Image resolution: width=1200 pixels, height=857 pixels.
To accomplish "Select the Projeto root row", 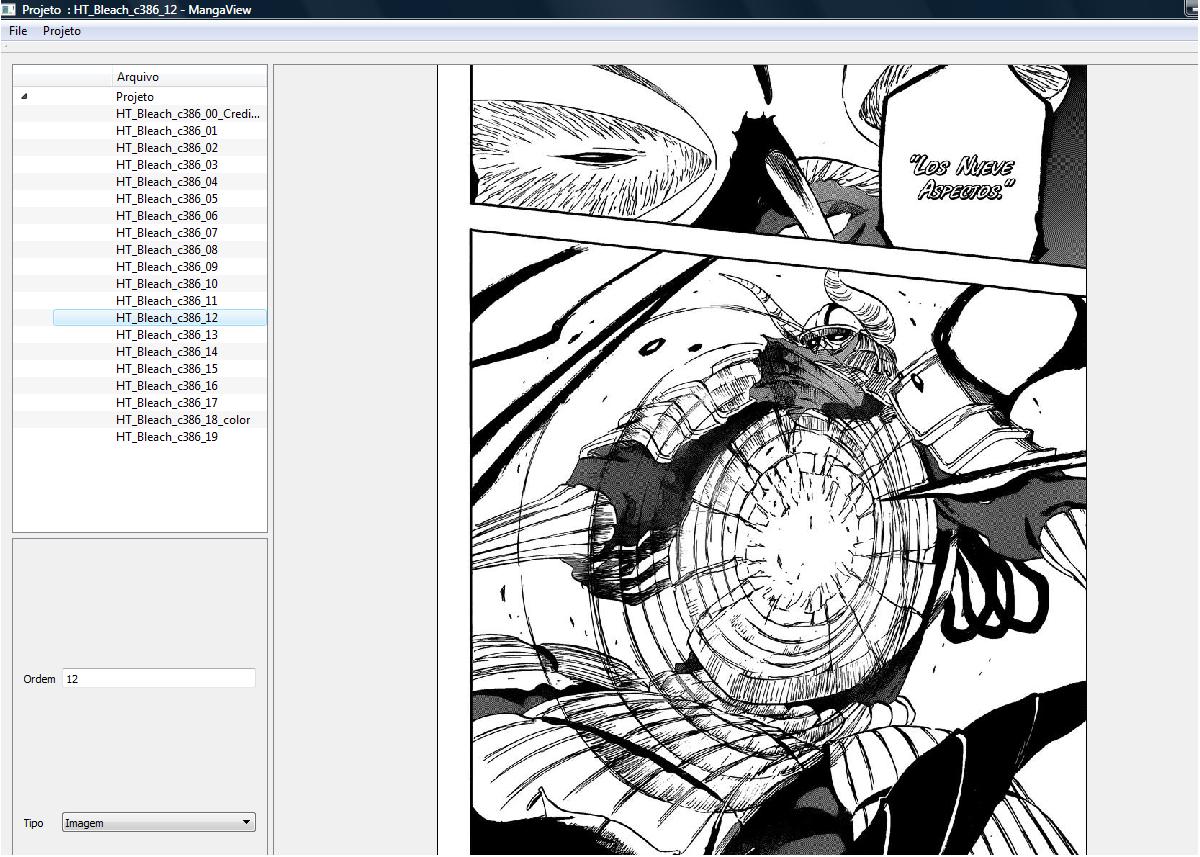I will pos(135,97).
